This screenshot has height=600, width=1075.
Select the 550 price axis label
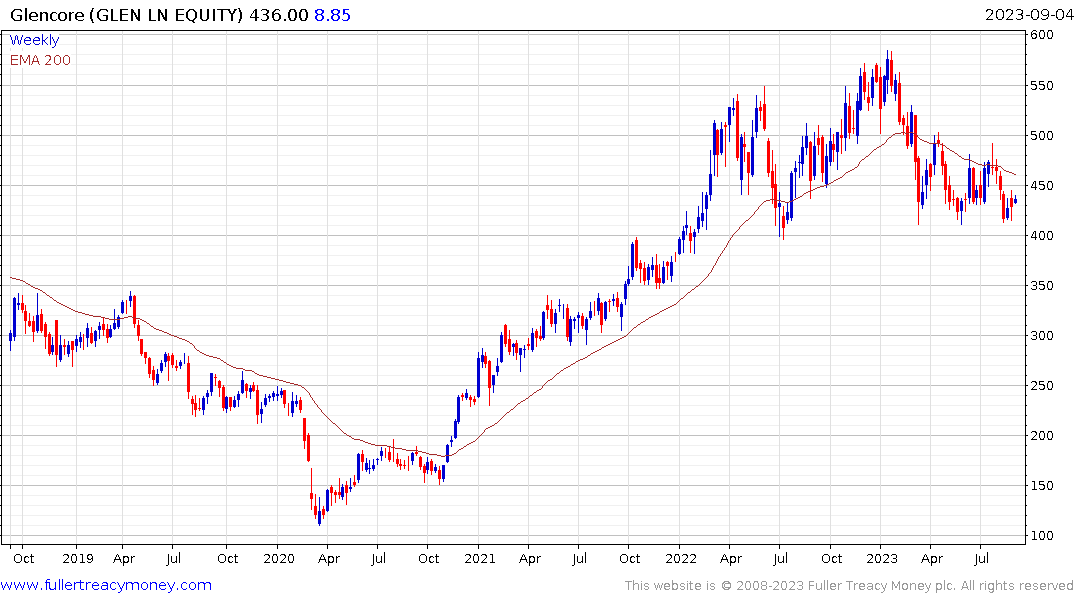tap(1042, 86)
